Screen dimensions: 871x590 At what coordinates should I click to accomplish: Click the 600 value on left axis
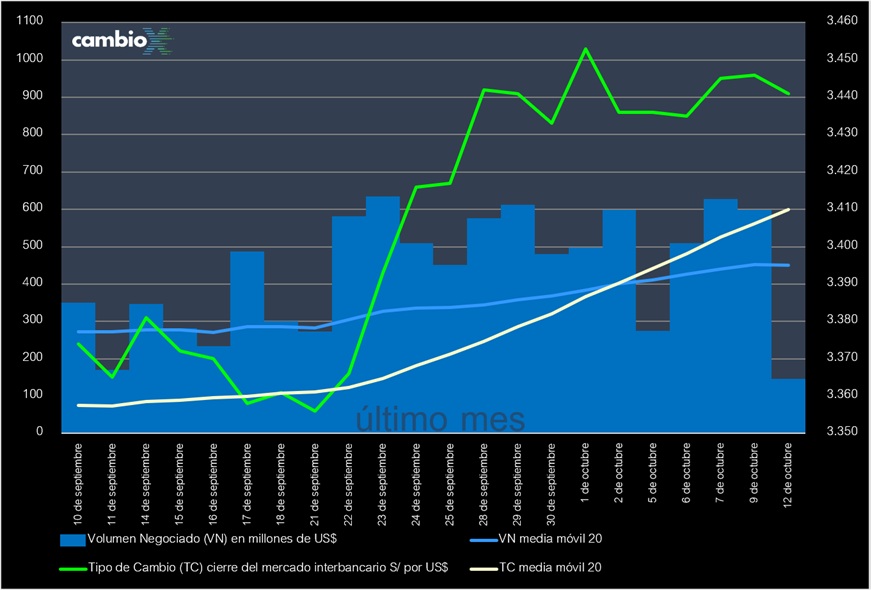click(33, 208)
